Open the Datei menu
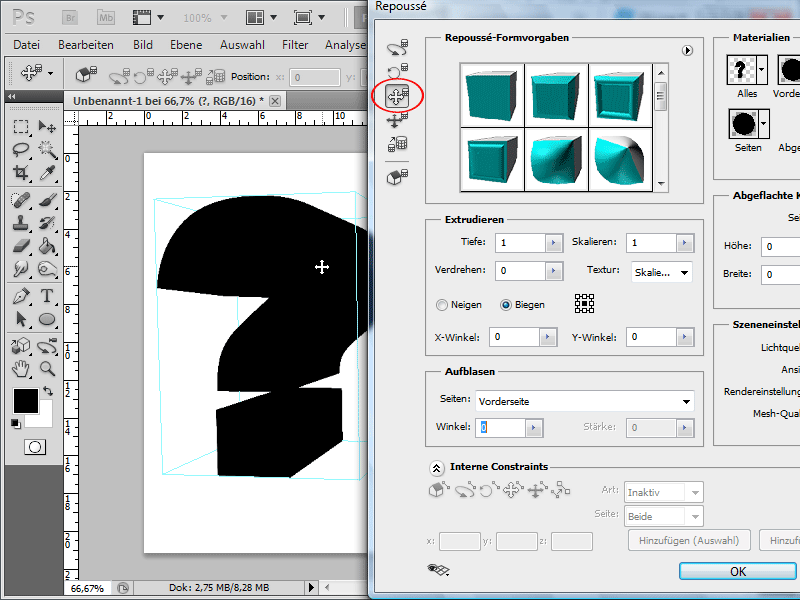Screen dimensions: 800x600 click(x=27, y=45)
